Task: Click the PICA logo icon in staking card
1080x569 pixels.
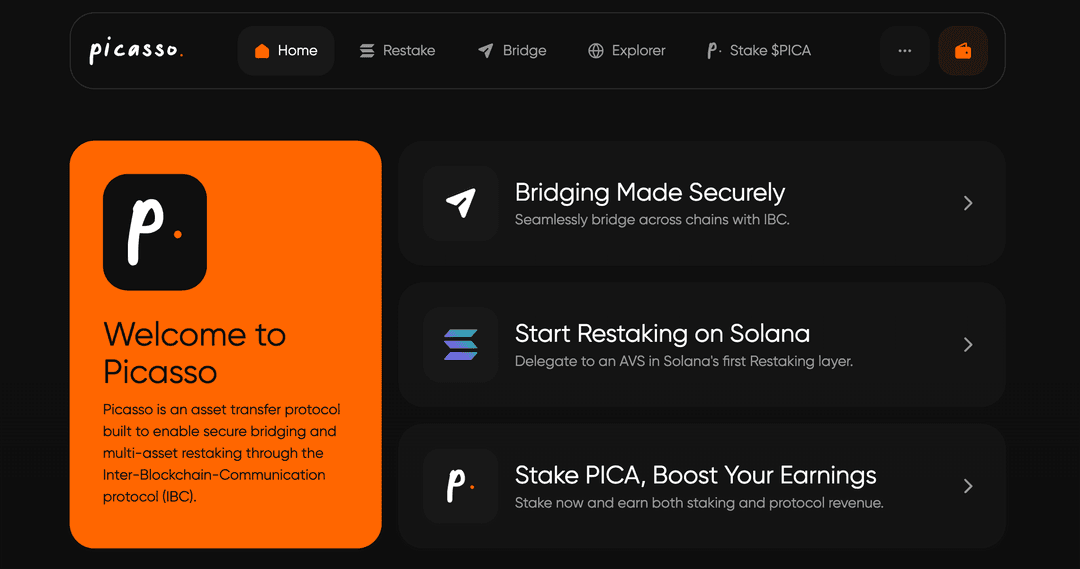Action: pyautogui.click(x=460, y=486)
